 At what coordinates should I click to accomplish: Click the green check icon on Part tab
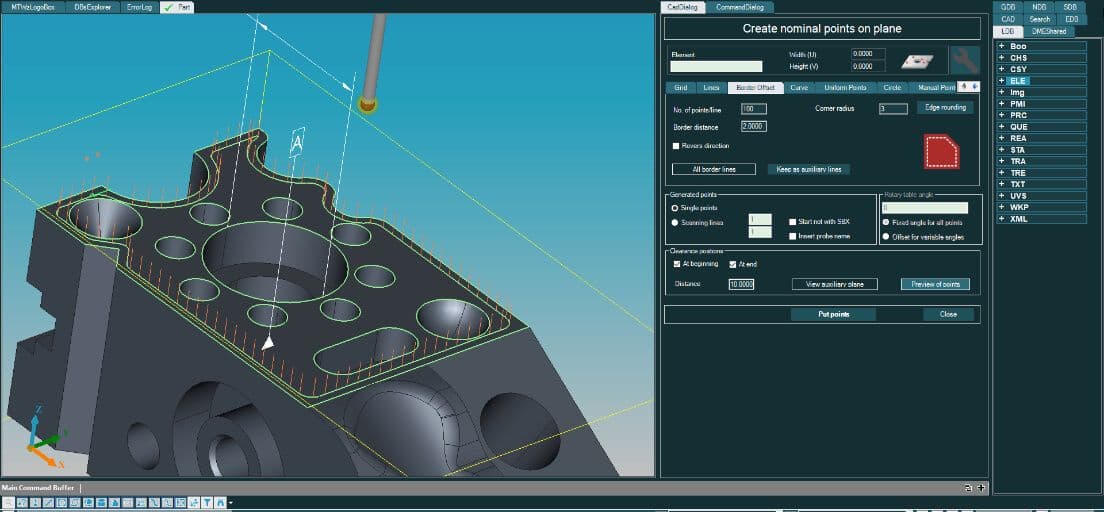coord(168,7)
